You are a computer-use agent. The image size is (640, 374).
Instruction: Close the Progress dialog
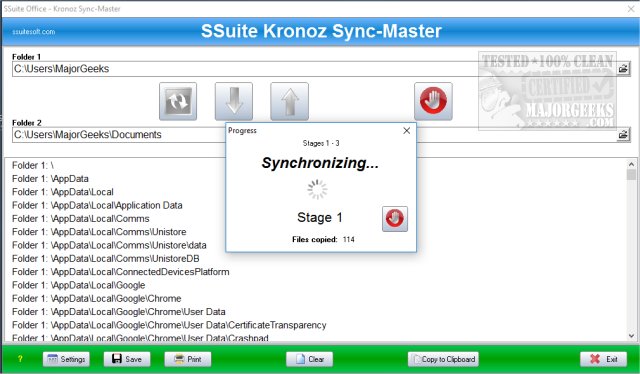point(407,131)
